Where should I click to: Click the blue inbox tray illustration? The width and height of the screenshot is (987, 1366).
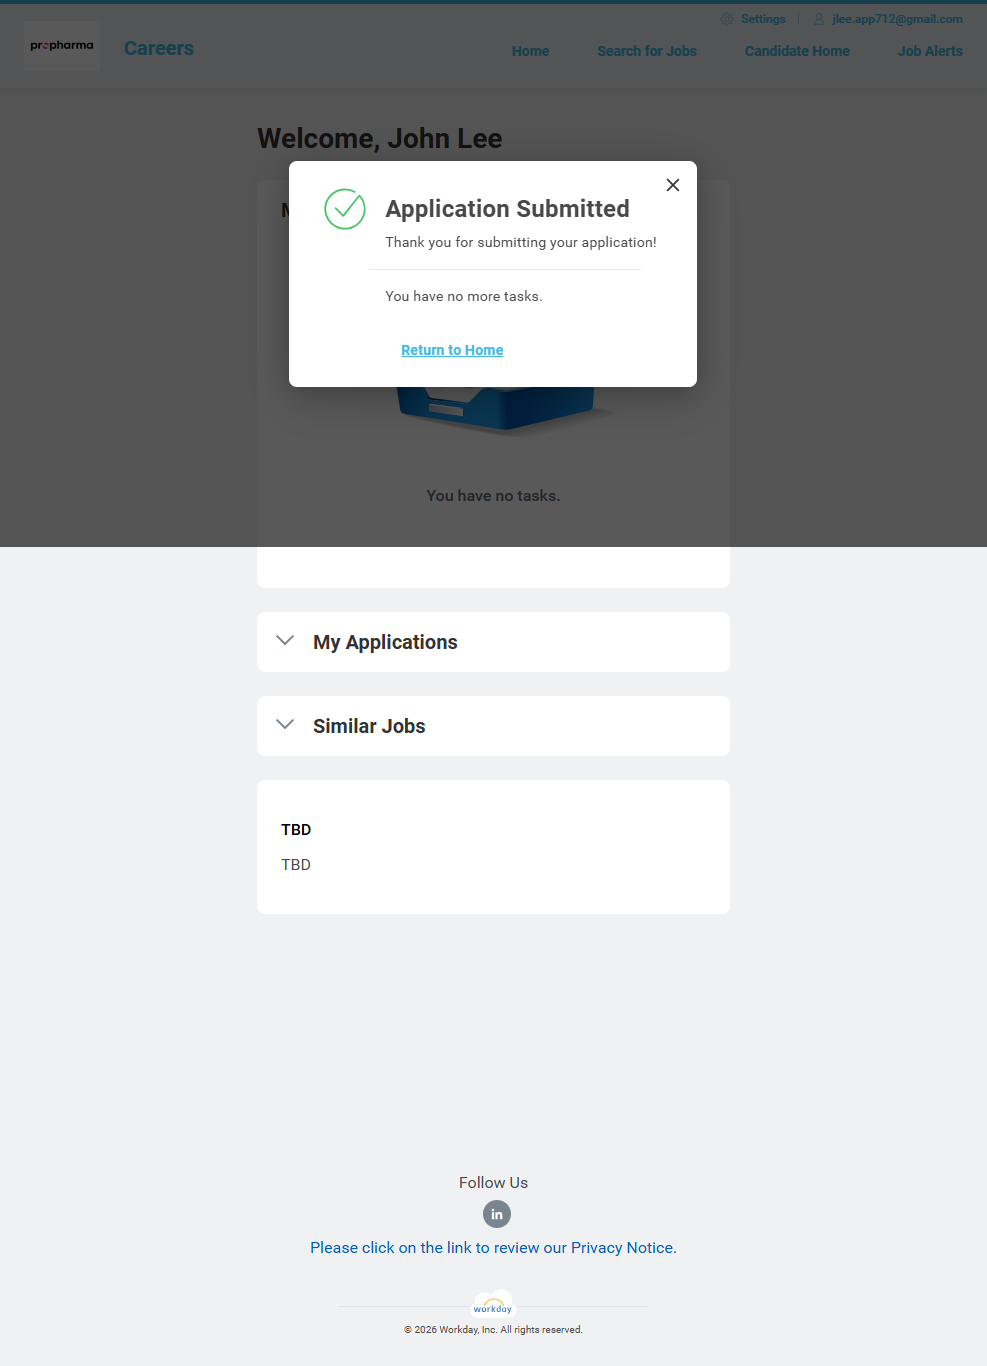point(497,411)
